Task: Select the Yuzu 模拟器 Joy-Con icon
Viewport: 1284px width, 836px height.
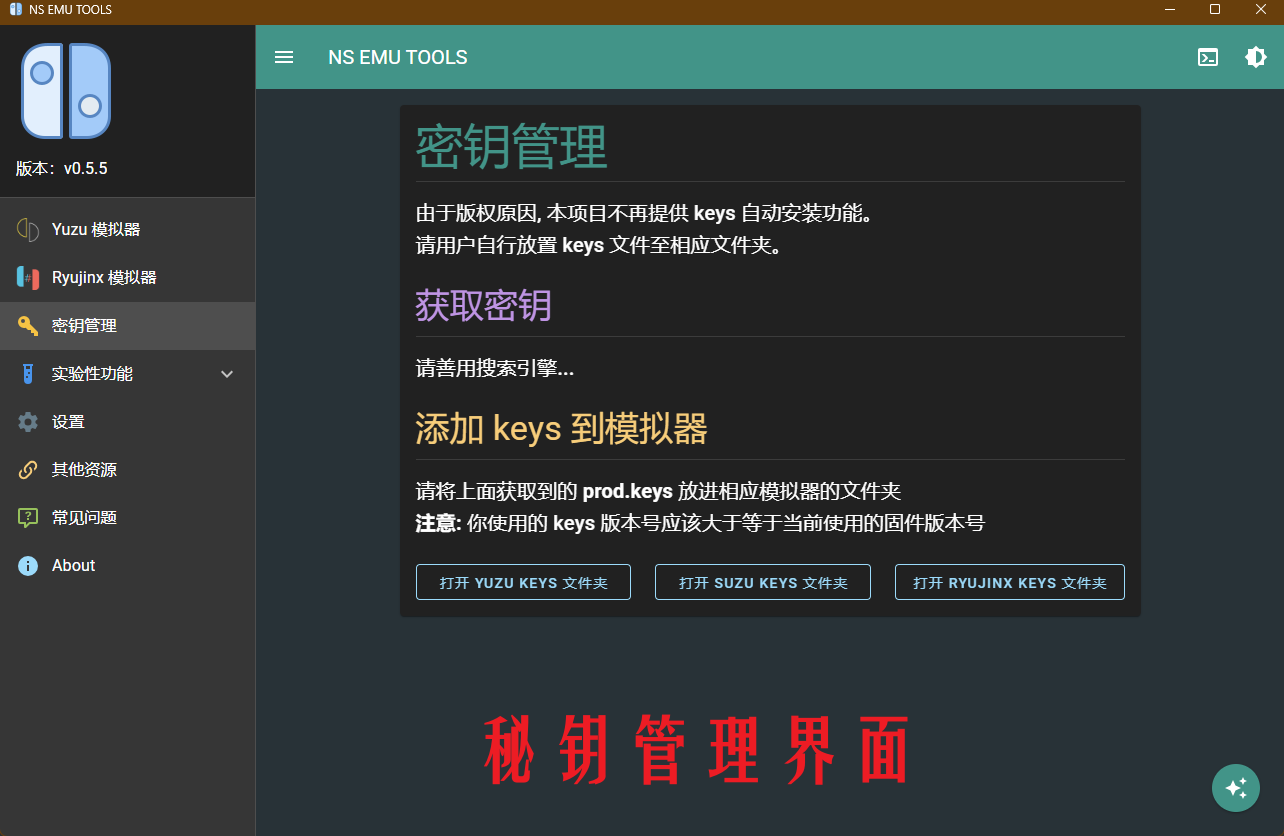Action: [x=27, y=229]
